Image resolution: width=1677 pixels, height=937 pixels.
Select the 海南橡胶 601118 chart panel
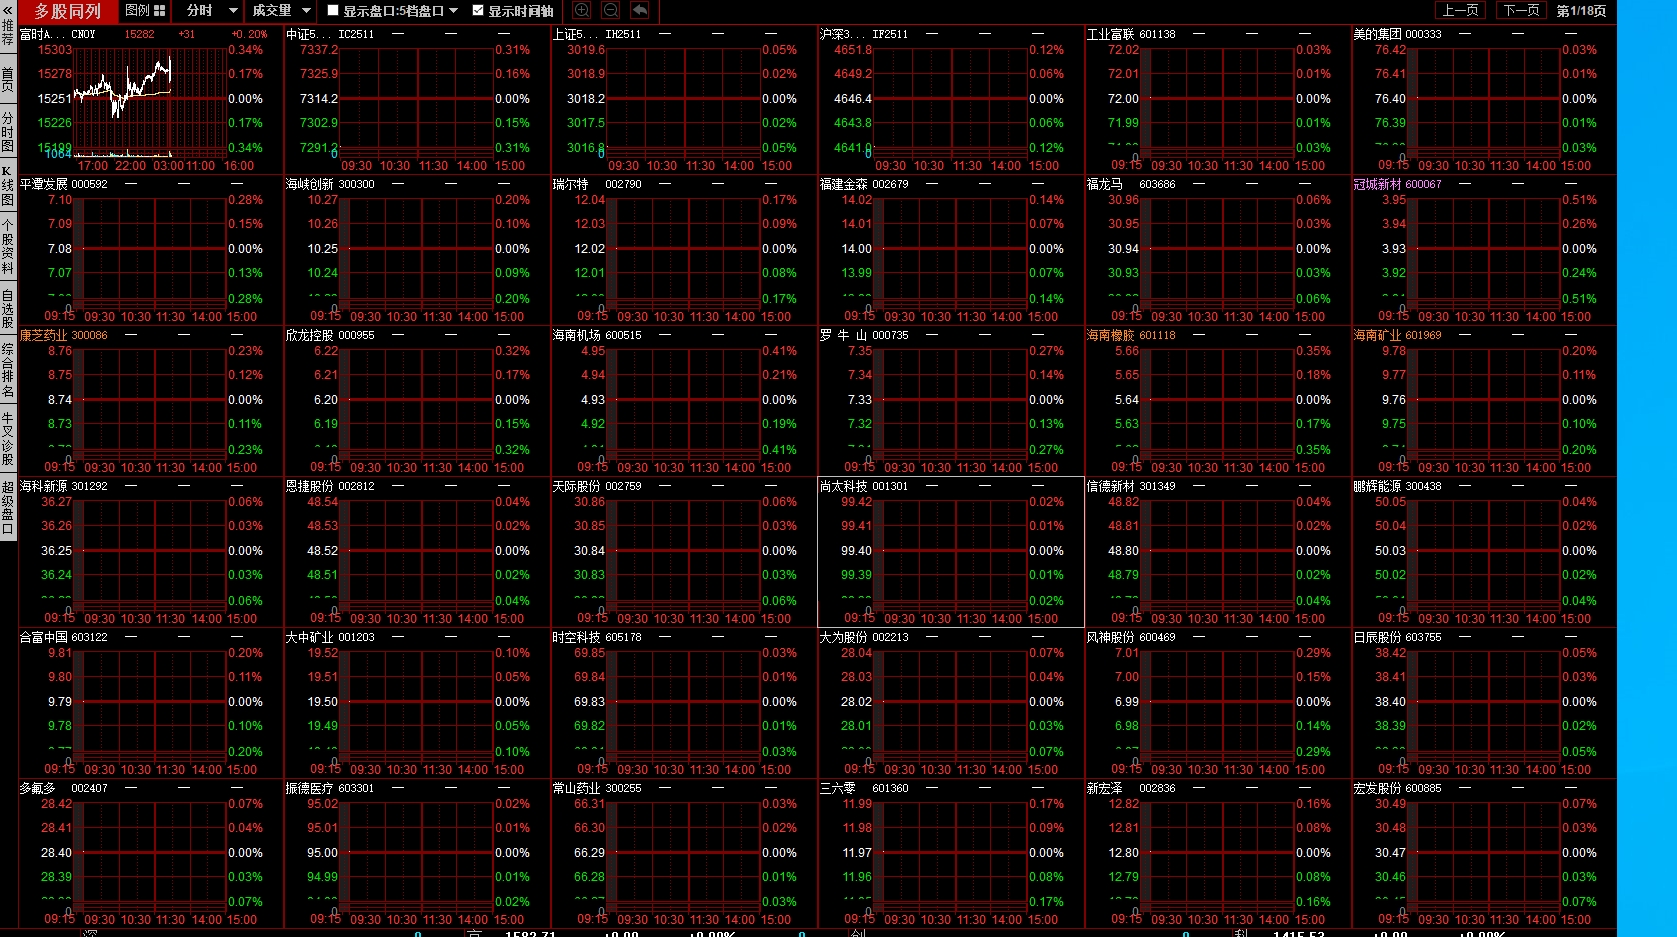click(x=1218, y=401)
